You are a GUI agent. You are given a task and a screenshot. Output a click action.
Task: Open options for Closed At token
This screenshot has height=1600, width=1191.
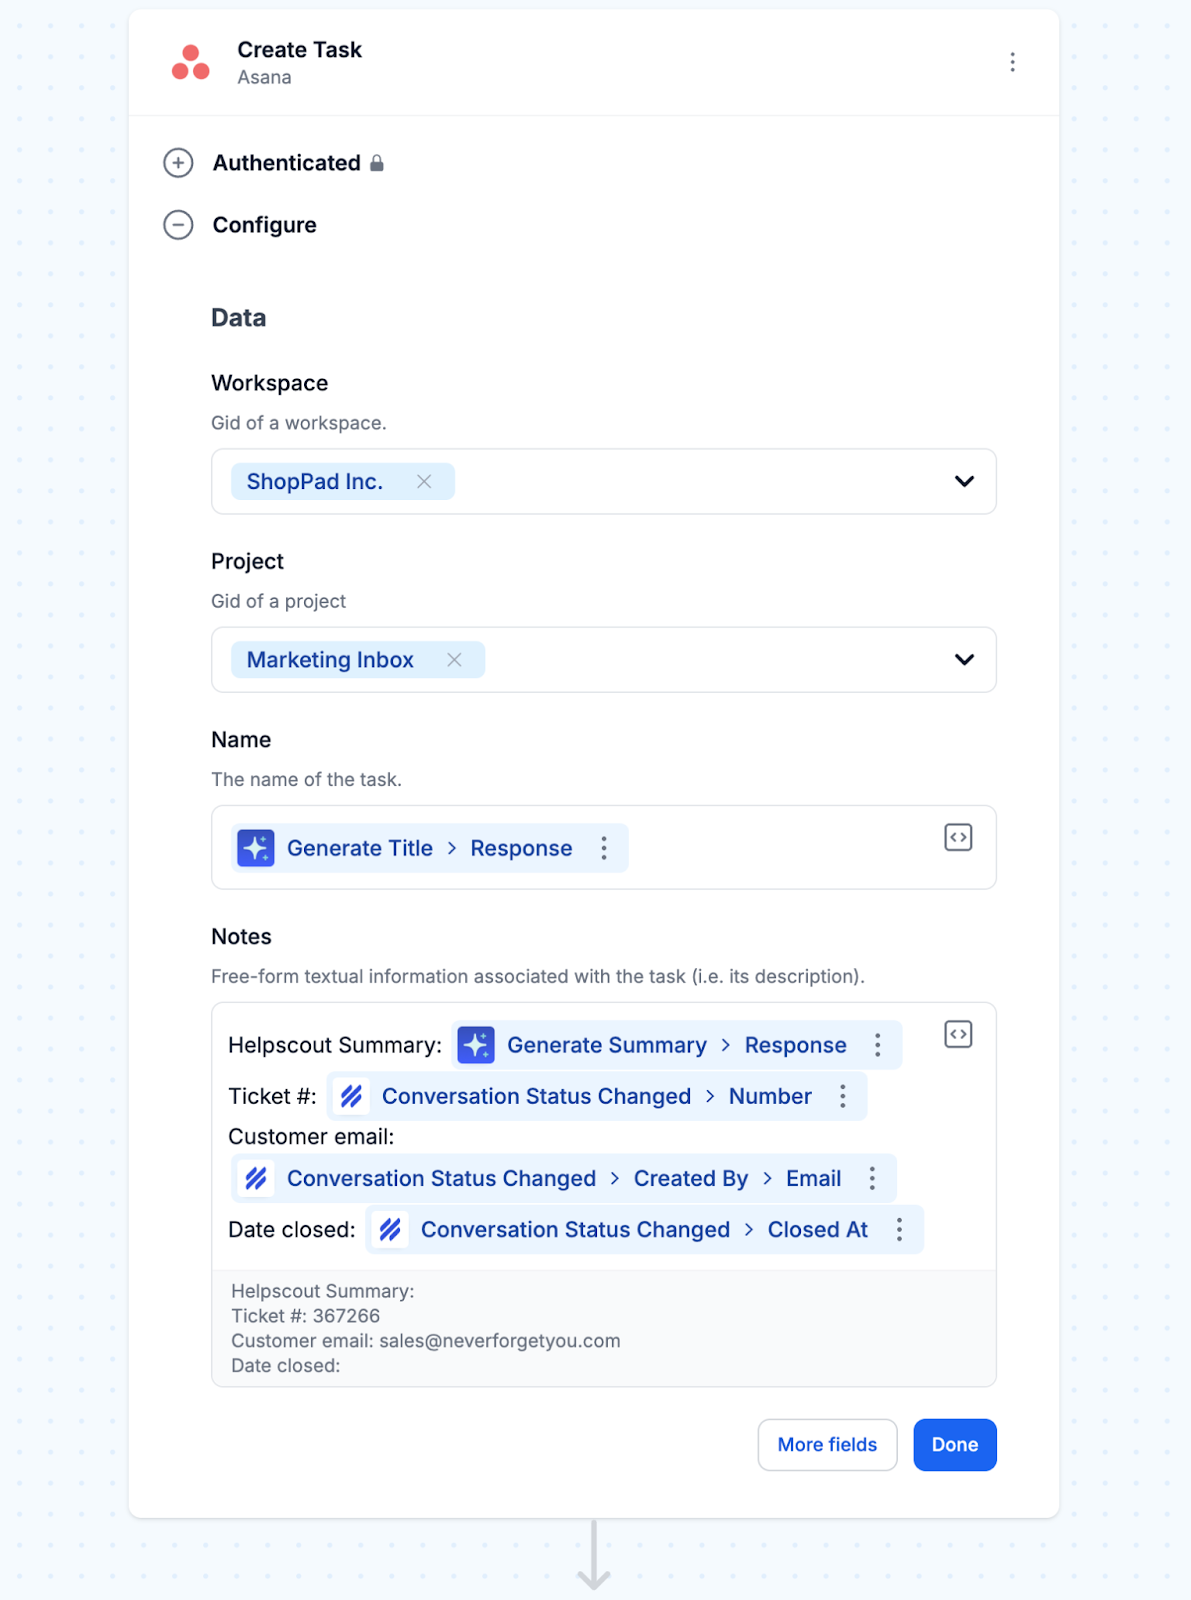click(899, 1229)
